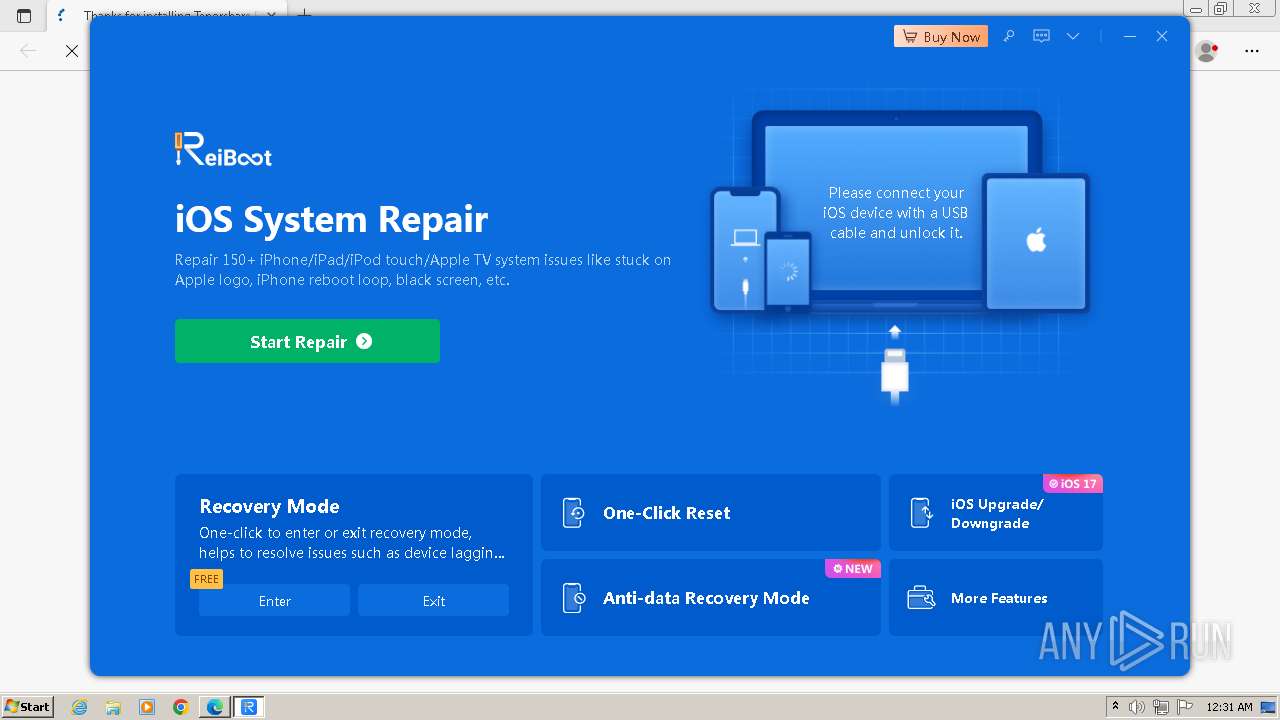Click the browser back arrow
Screen dimensions: 1280x720
pyautogui.click(x=28, y=50)
